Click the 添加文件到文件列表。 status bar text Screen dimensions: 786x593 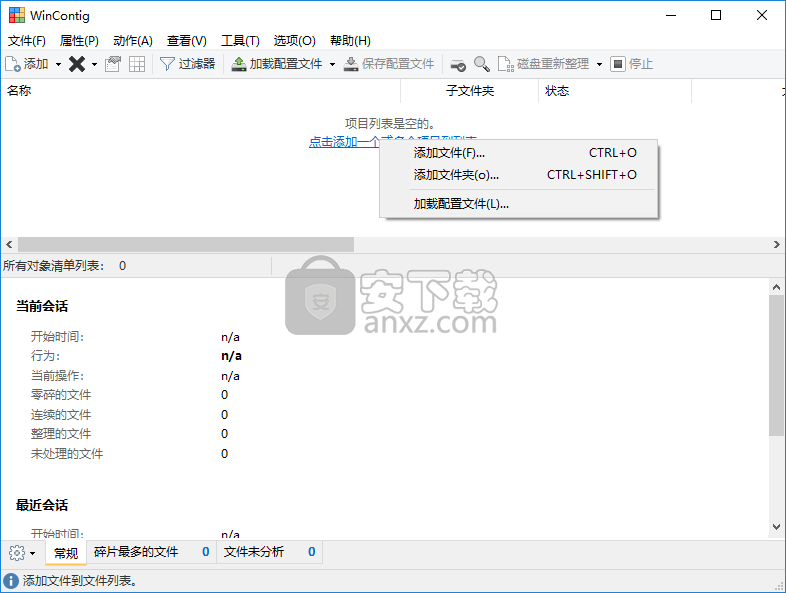80,581
